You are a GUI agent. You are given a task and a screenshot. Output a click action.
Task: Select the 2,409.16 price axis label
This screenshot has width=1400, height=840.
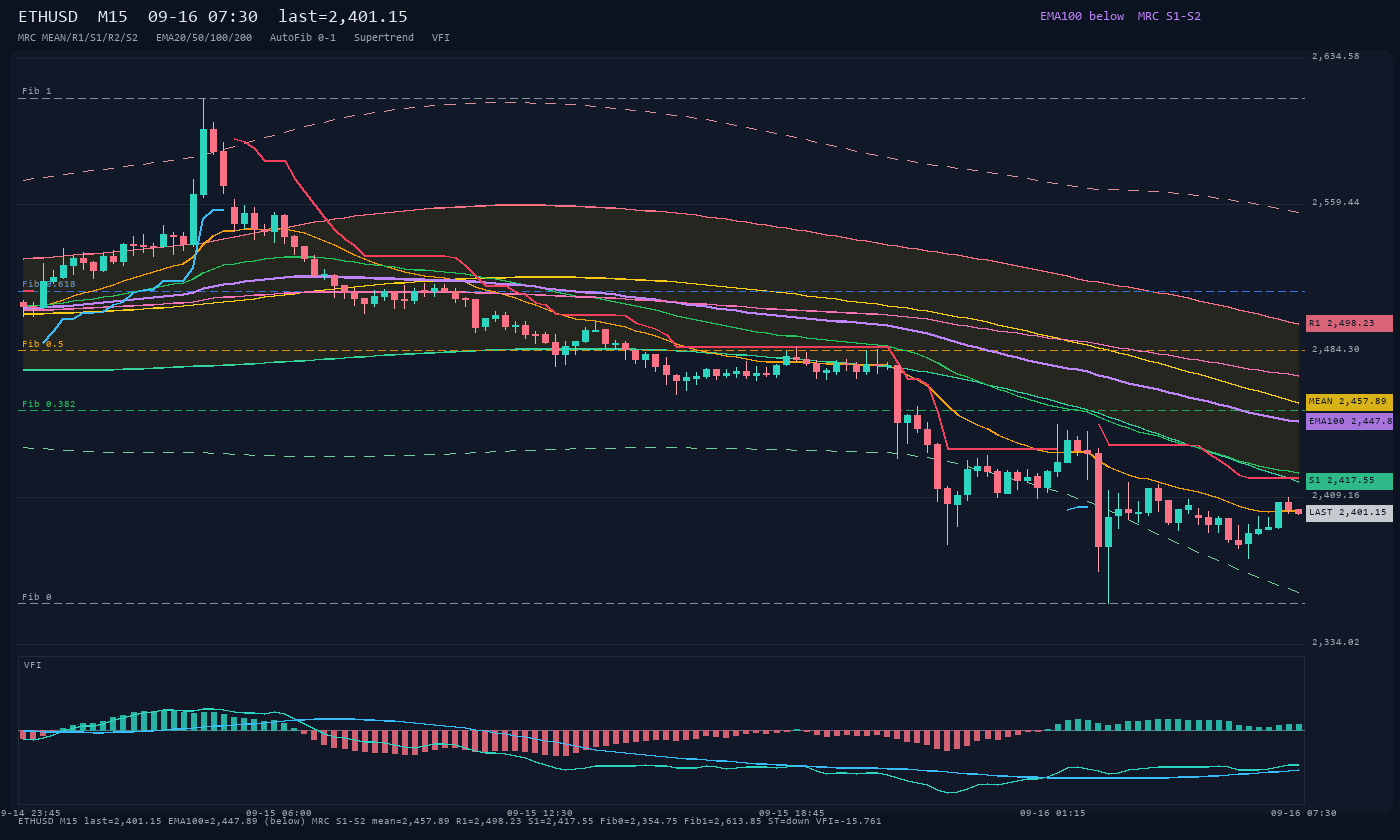pos(1336,495)
